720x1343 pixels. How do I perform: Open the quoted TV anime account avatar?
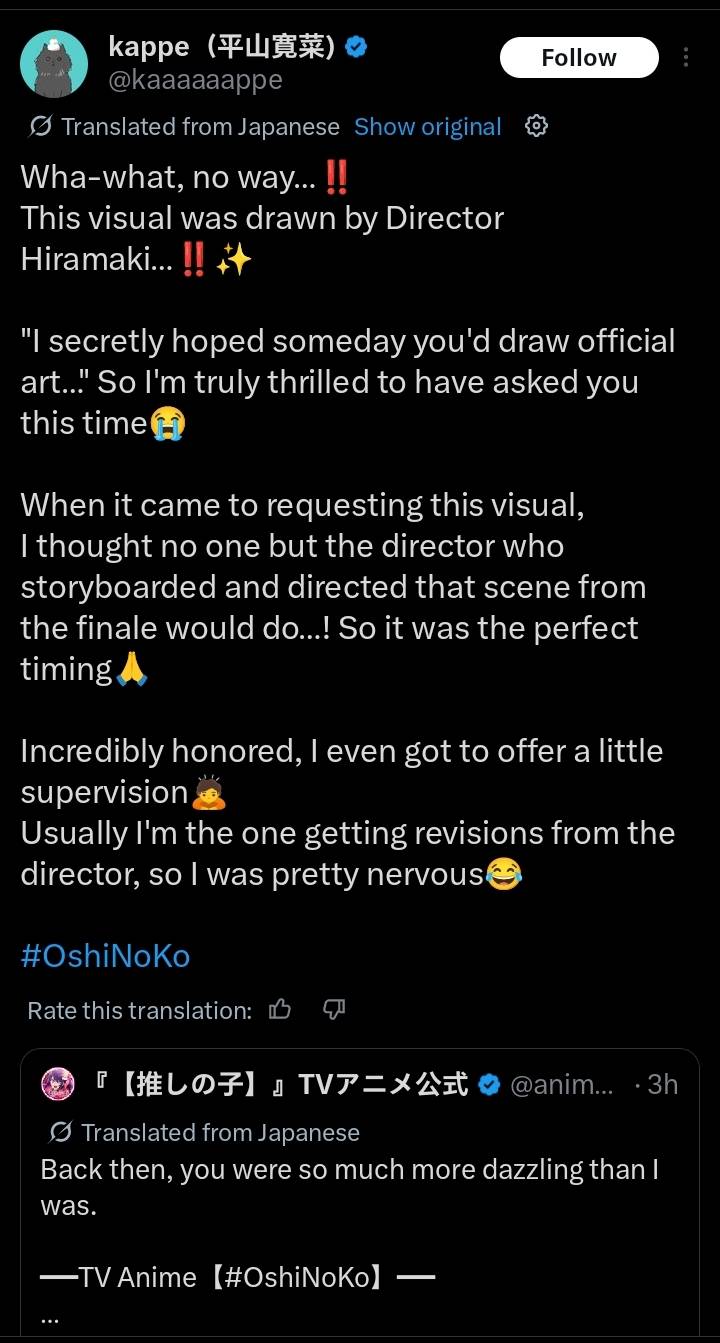tap(56, 1084)
